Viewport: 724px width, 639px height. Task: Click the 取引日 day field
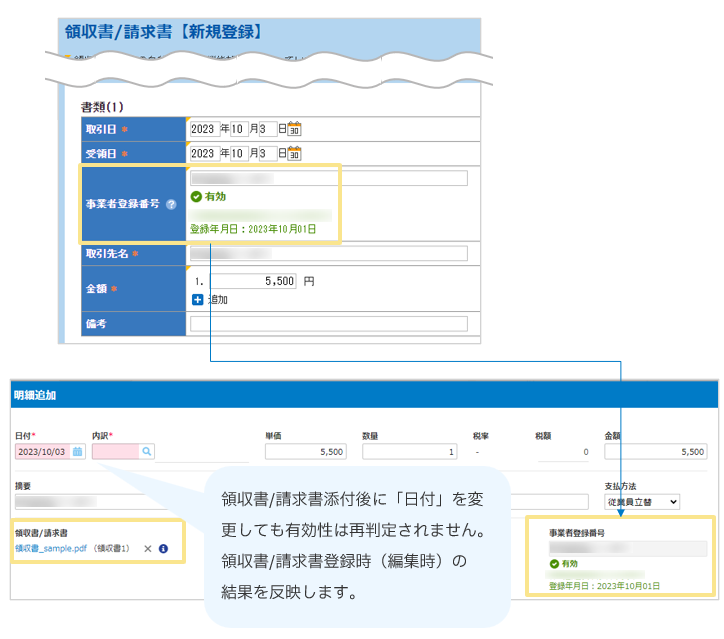click(267, 129)
